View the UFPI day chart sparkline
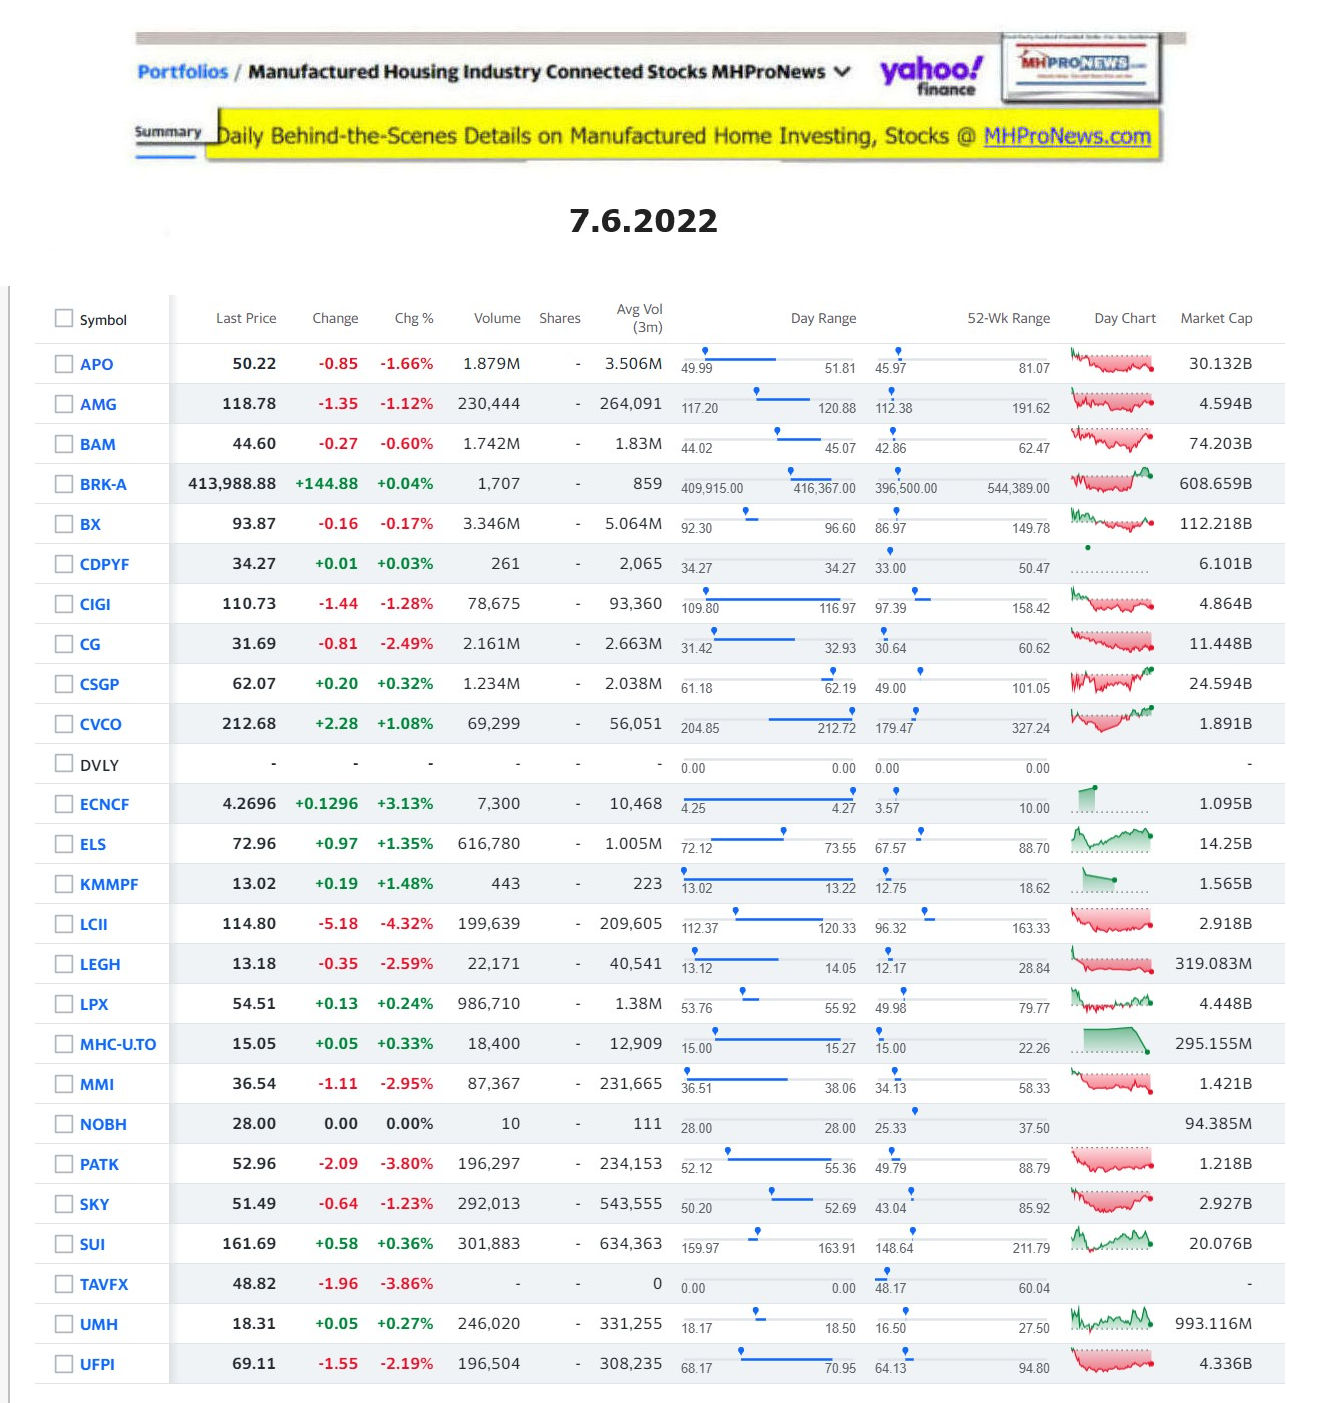 (1112, 1360)
